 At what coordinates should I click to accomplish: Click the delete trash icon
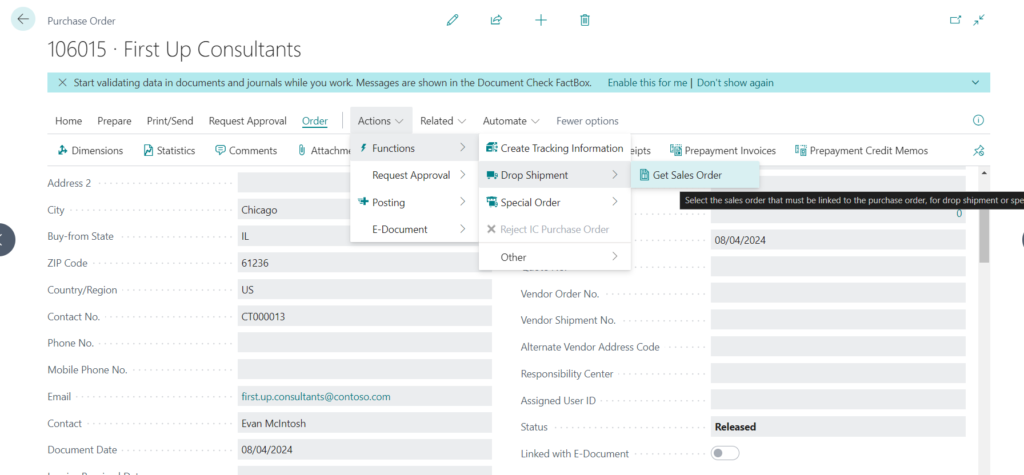tap(584, 20)
